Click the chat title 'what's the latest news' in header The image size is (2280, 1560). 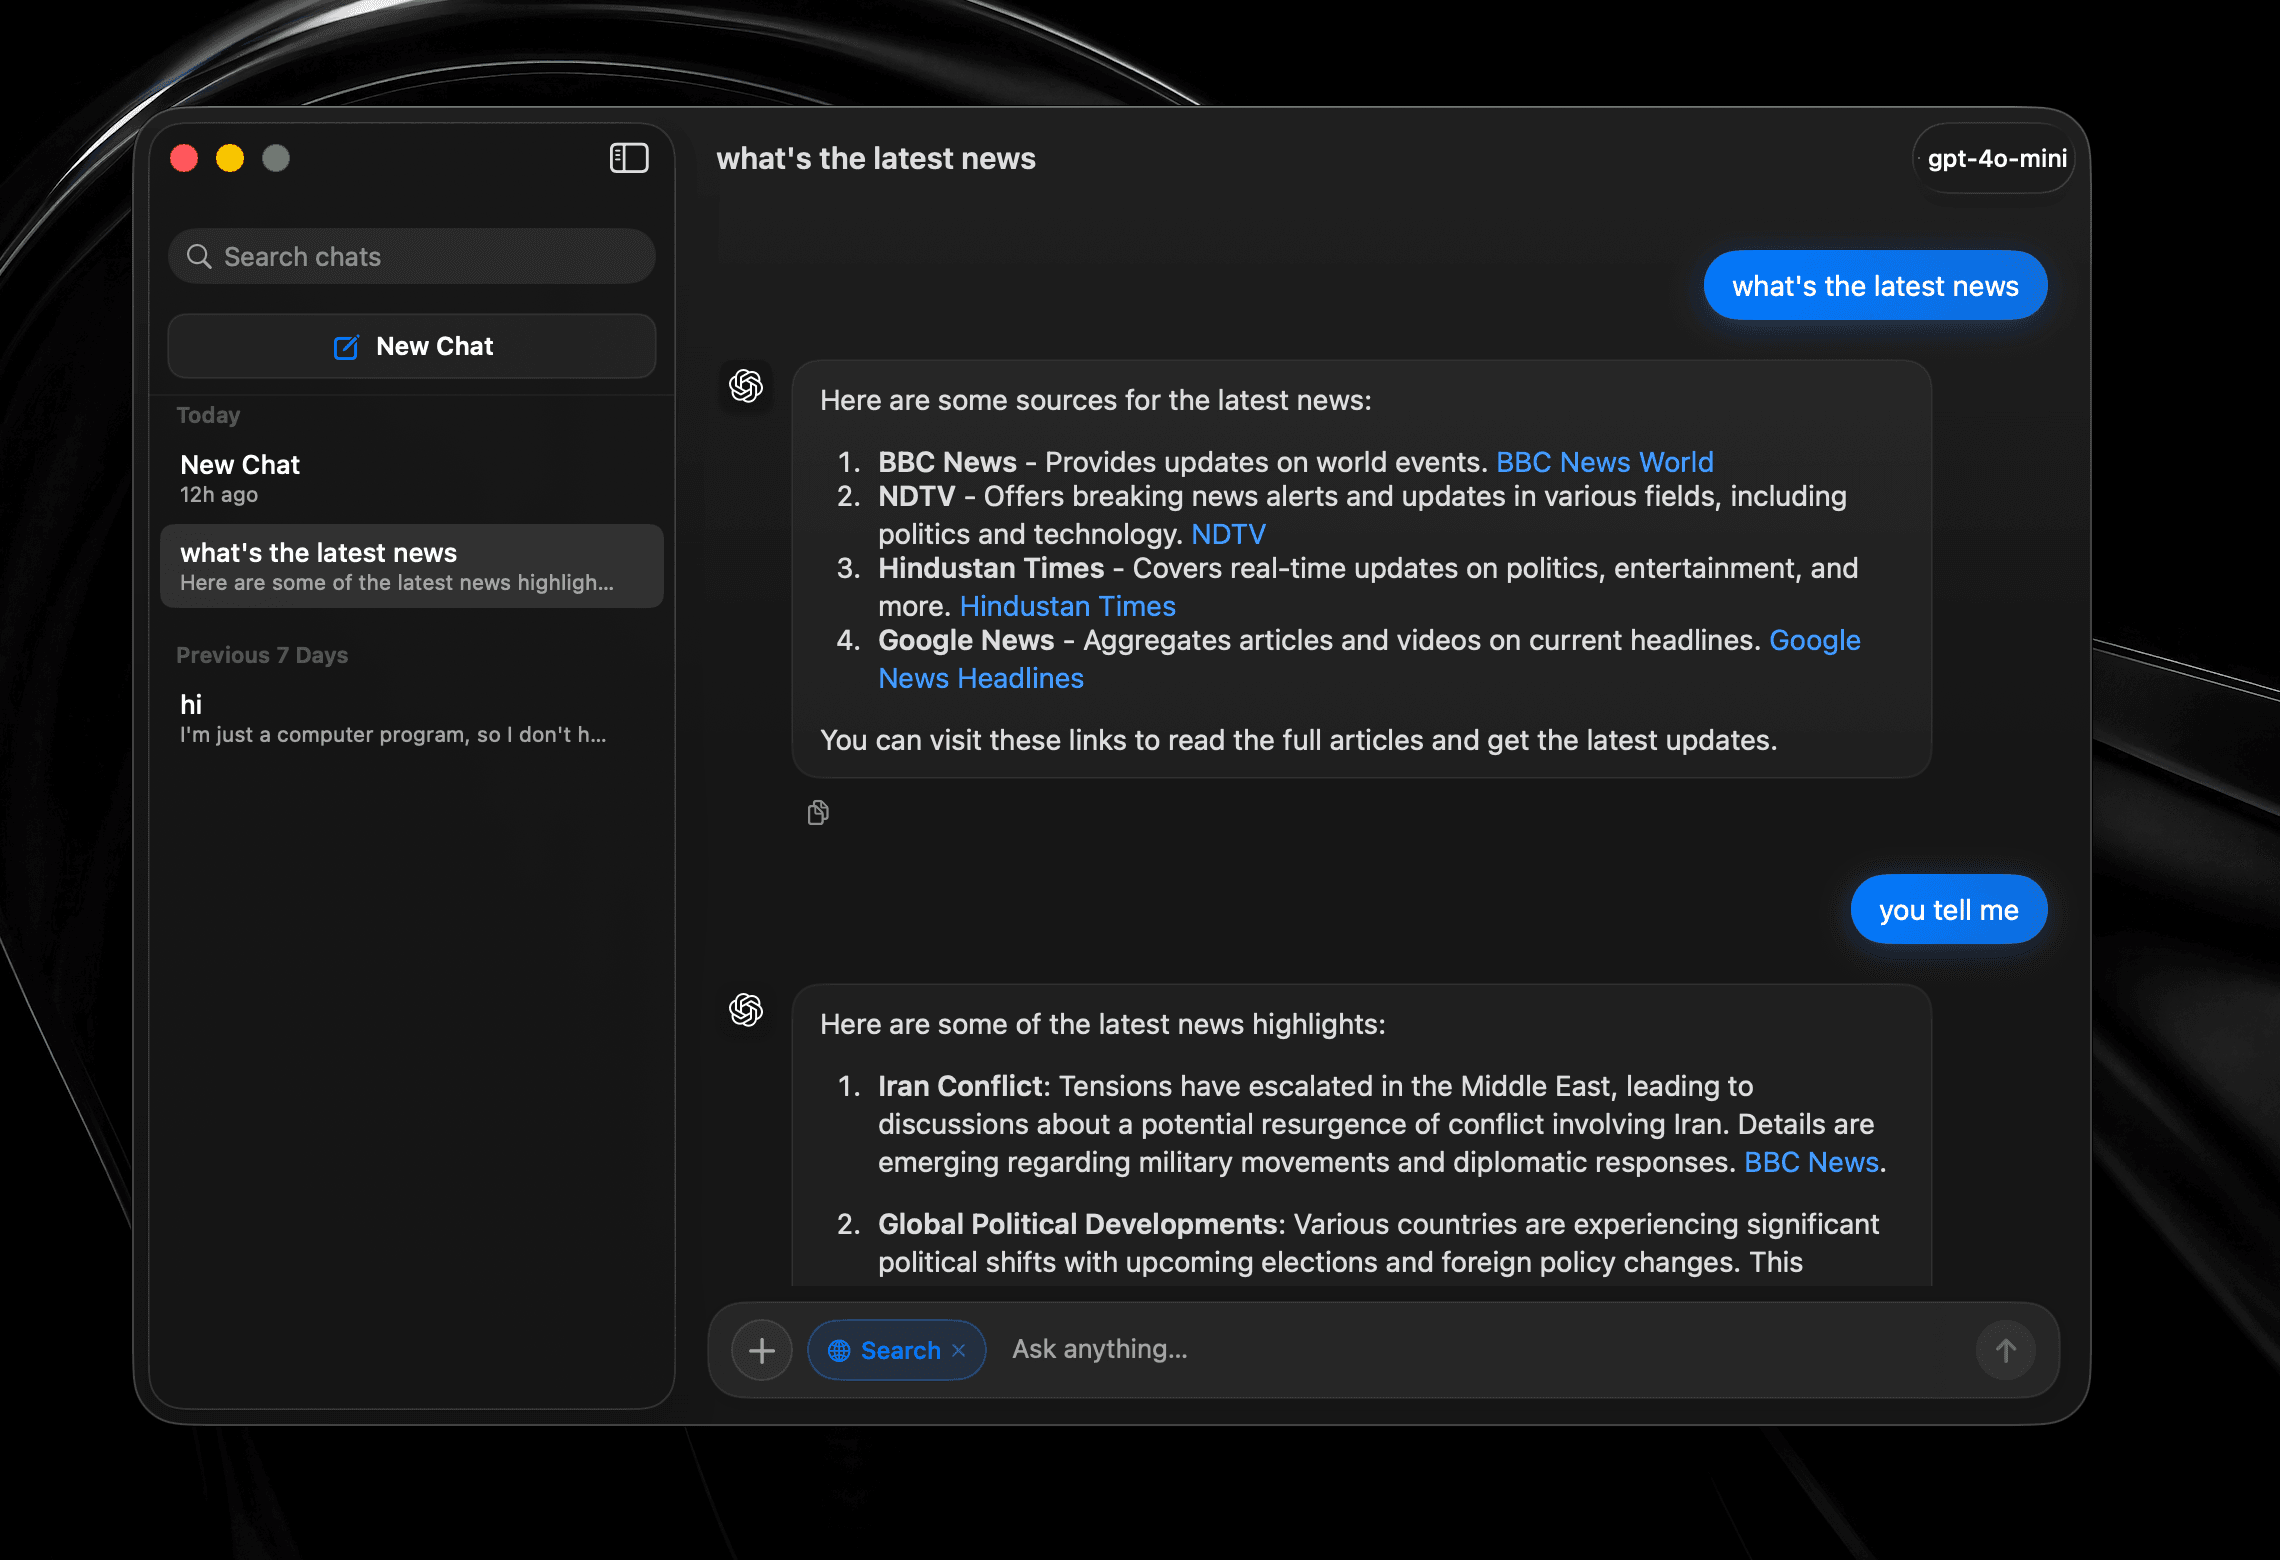coord(876,158)
